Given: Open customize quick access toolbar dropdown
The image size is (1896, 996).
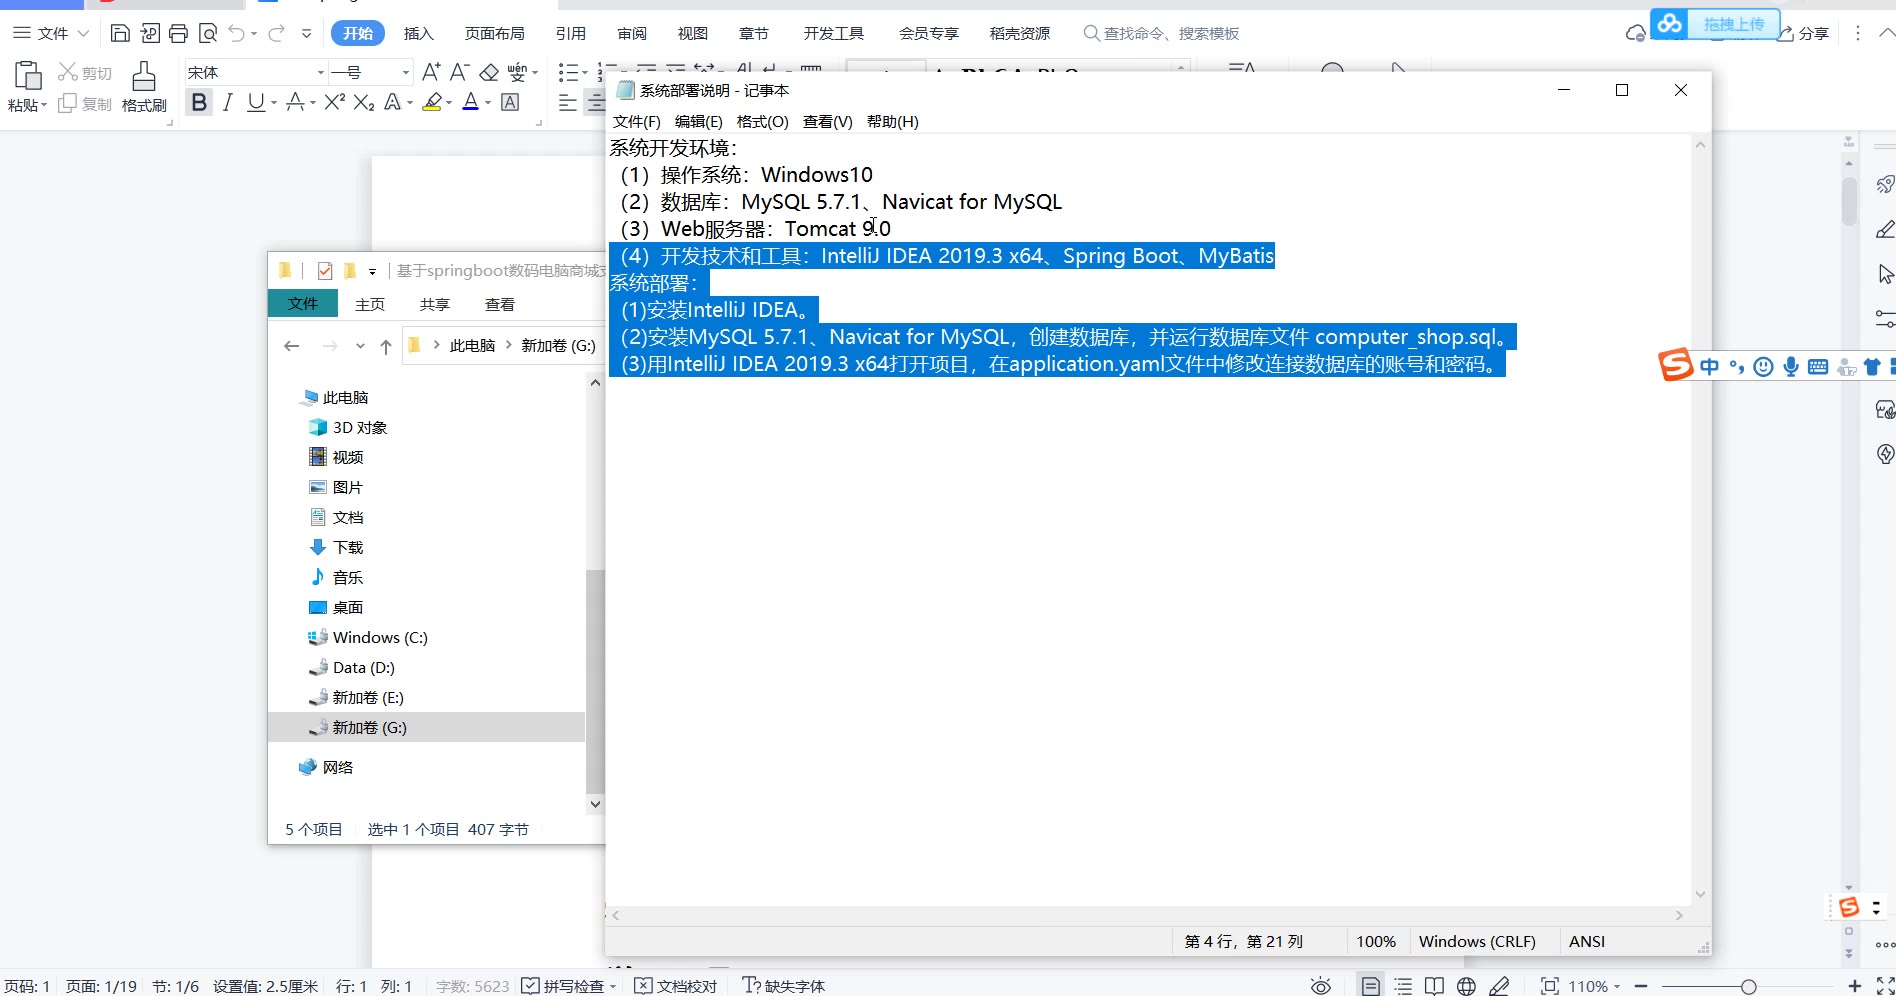Looking at the screenshot, I should coord(306,33).
